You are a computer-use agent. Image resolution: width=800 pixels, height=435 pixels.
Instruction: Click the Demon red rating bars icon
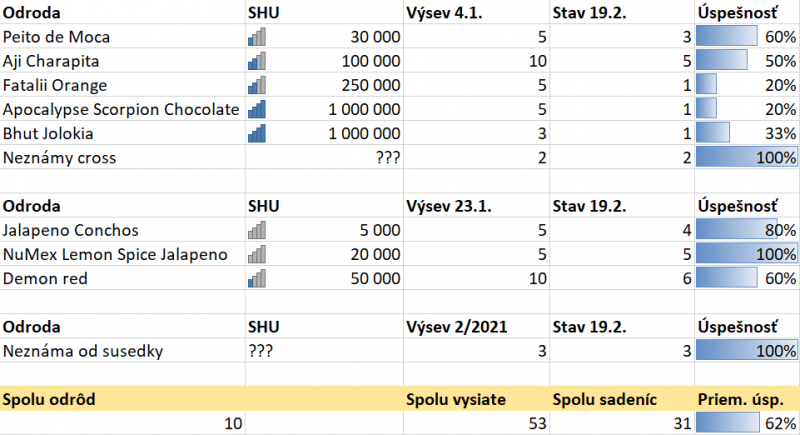tap(256, 278)
